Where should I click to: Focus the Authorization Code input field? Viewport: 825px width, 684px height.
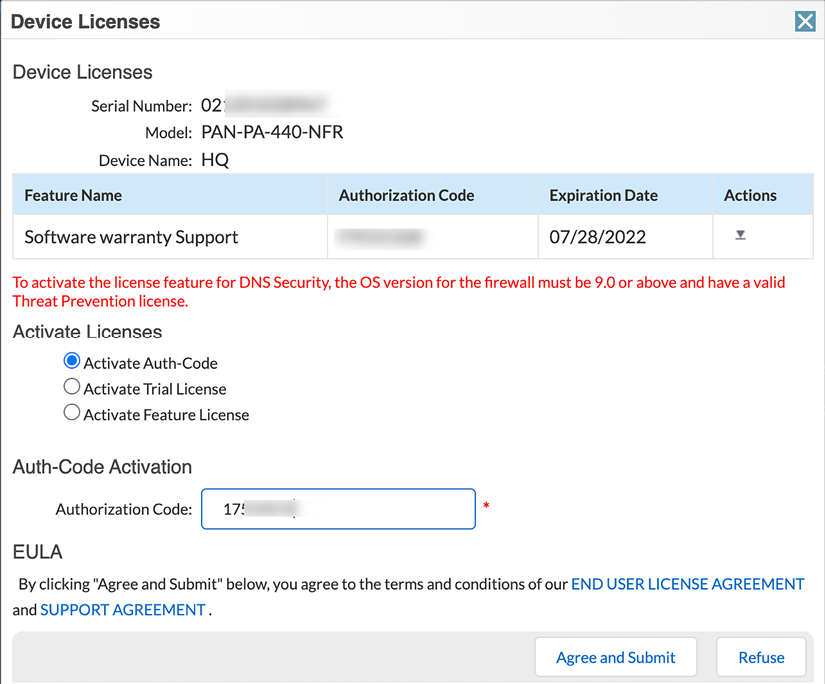tap(338, 509)
